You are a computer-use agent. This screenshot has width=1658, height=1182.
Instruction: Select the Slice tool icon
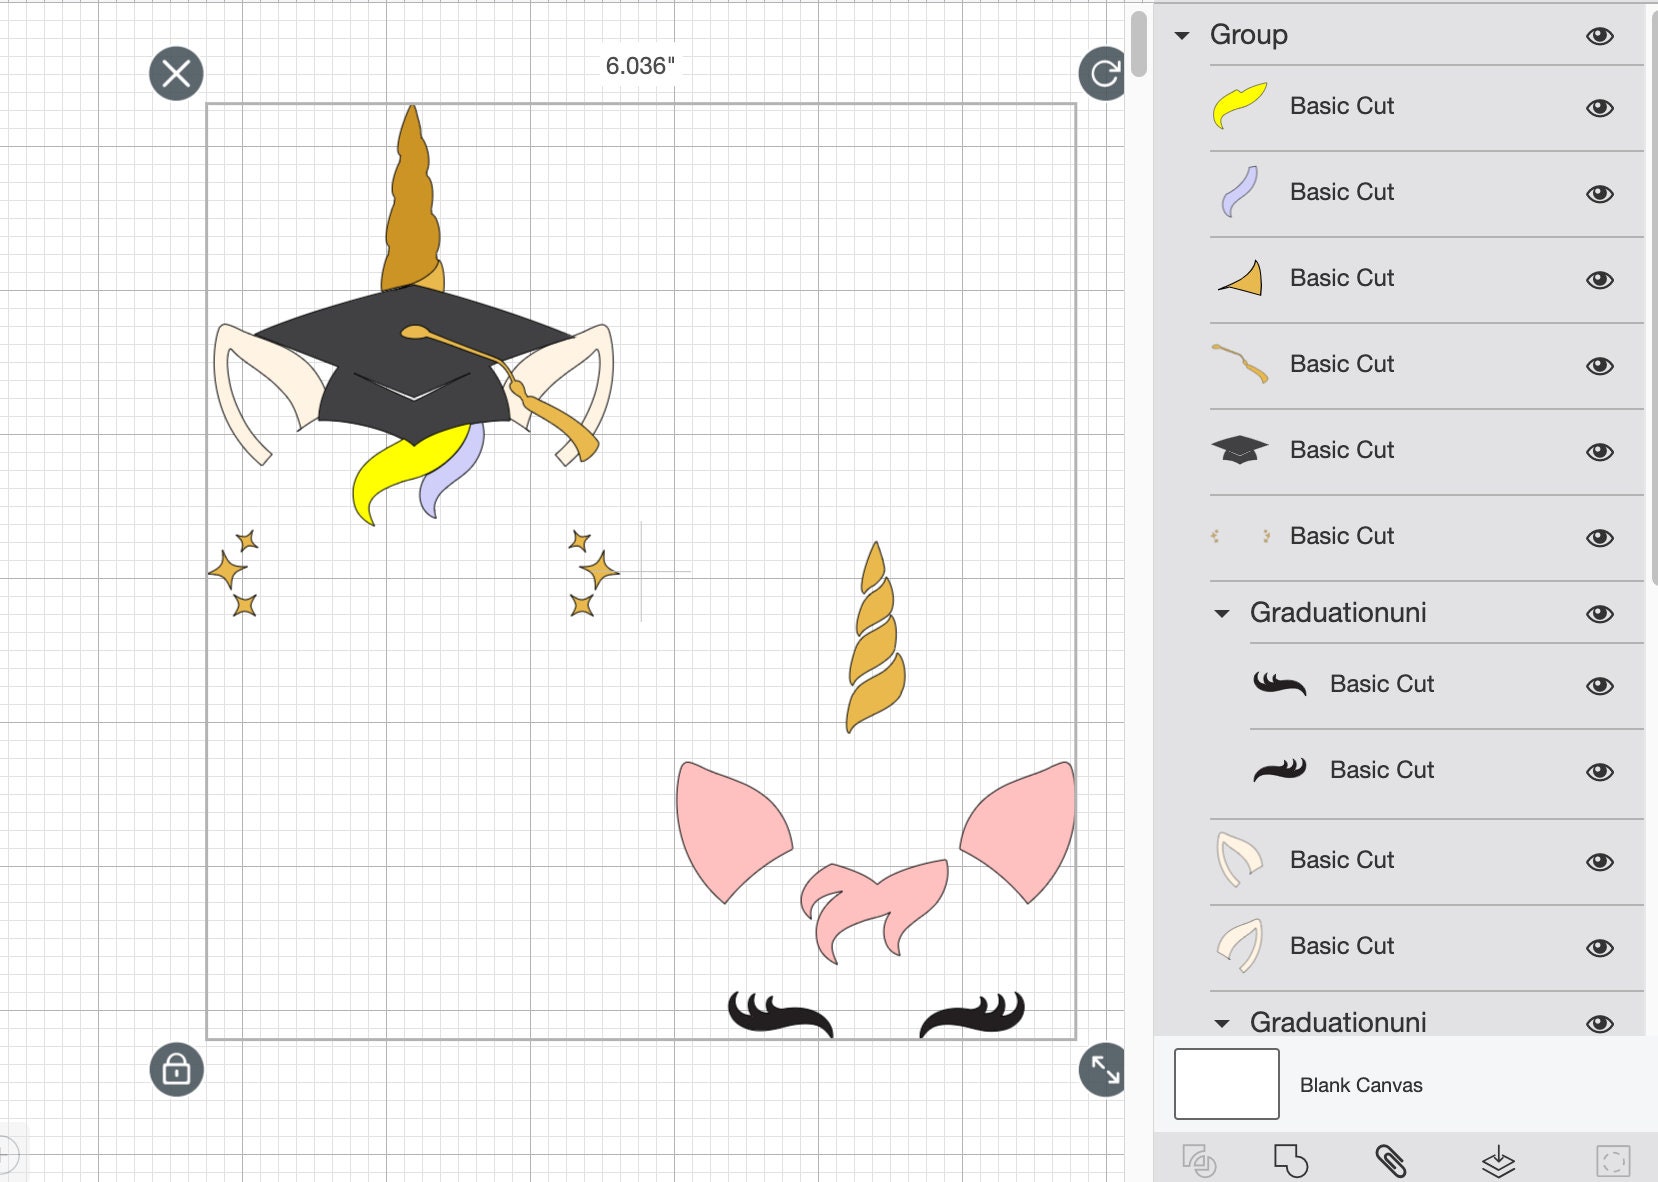coord(1198,1160)
